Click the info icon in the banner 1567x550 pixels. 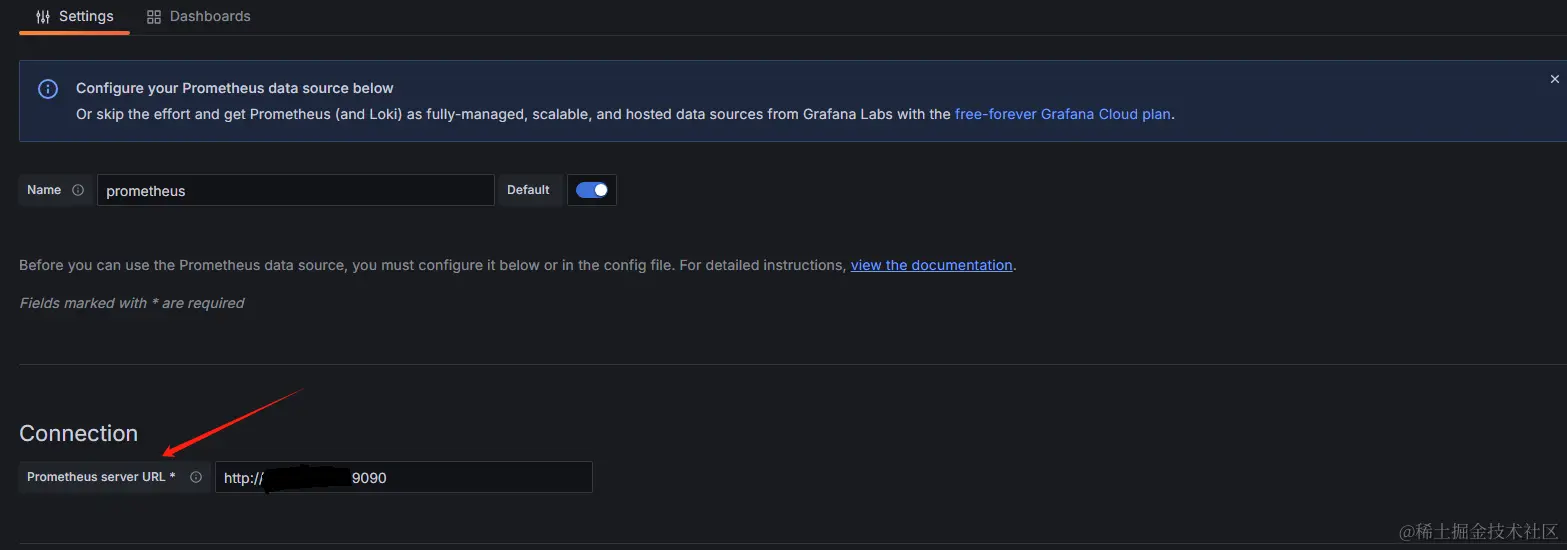click(48, 89)
